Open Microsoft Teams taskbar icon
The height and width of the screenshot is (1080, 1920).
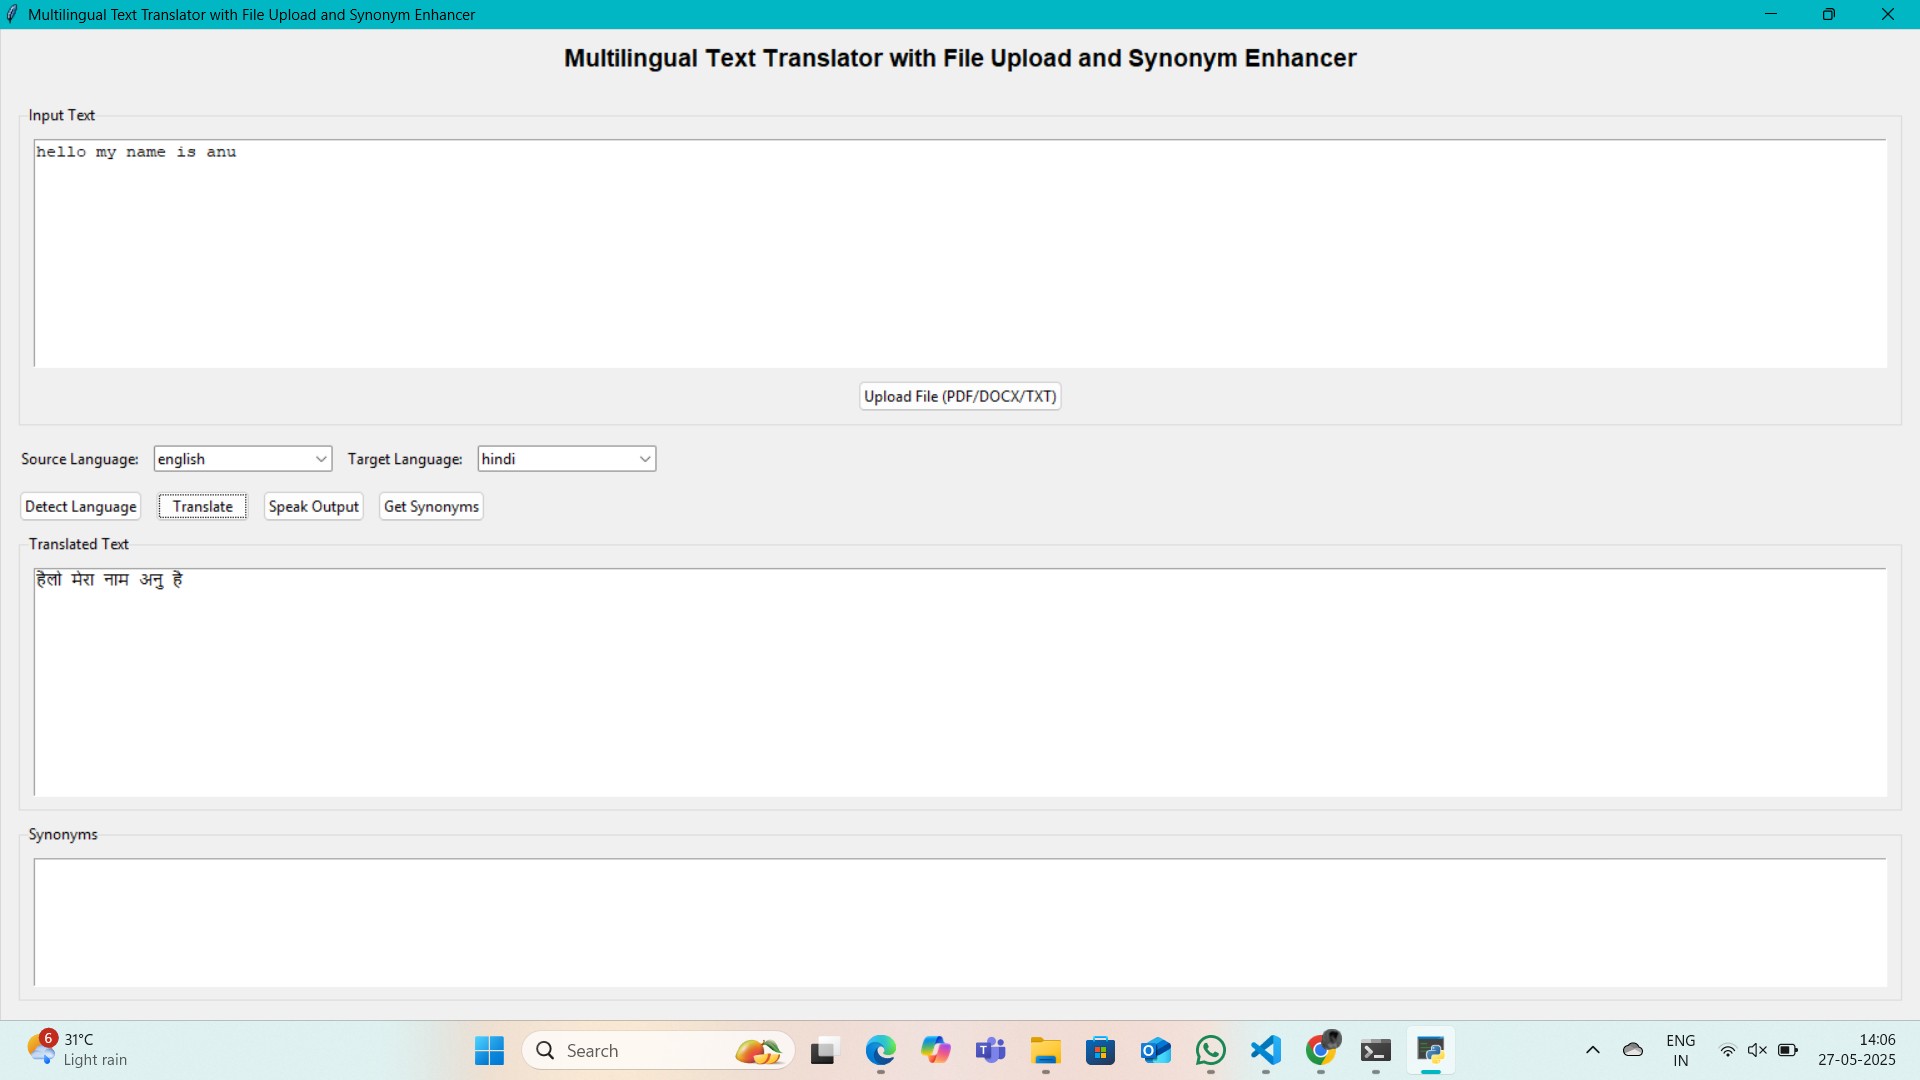[x=991, y=1050]
